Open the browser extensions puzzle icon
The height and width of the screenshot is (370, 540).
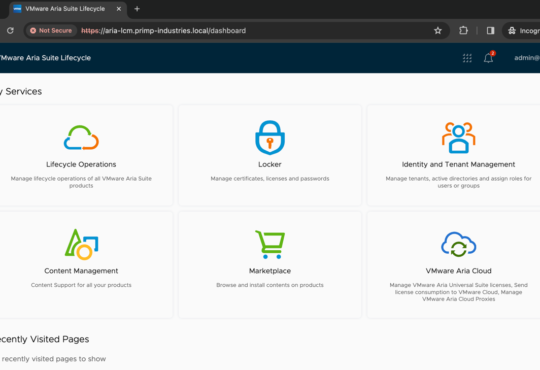pyautogui.click(x=464, y=31)
